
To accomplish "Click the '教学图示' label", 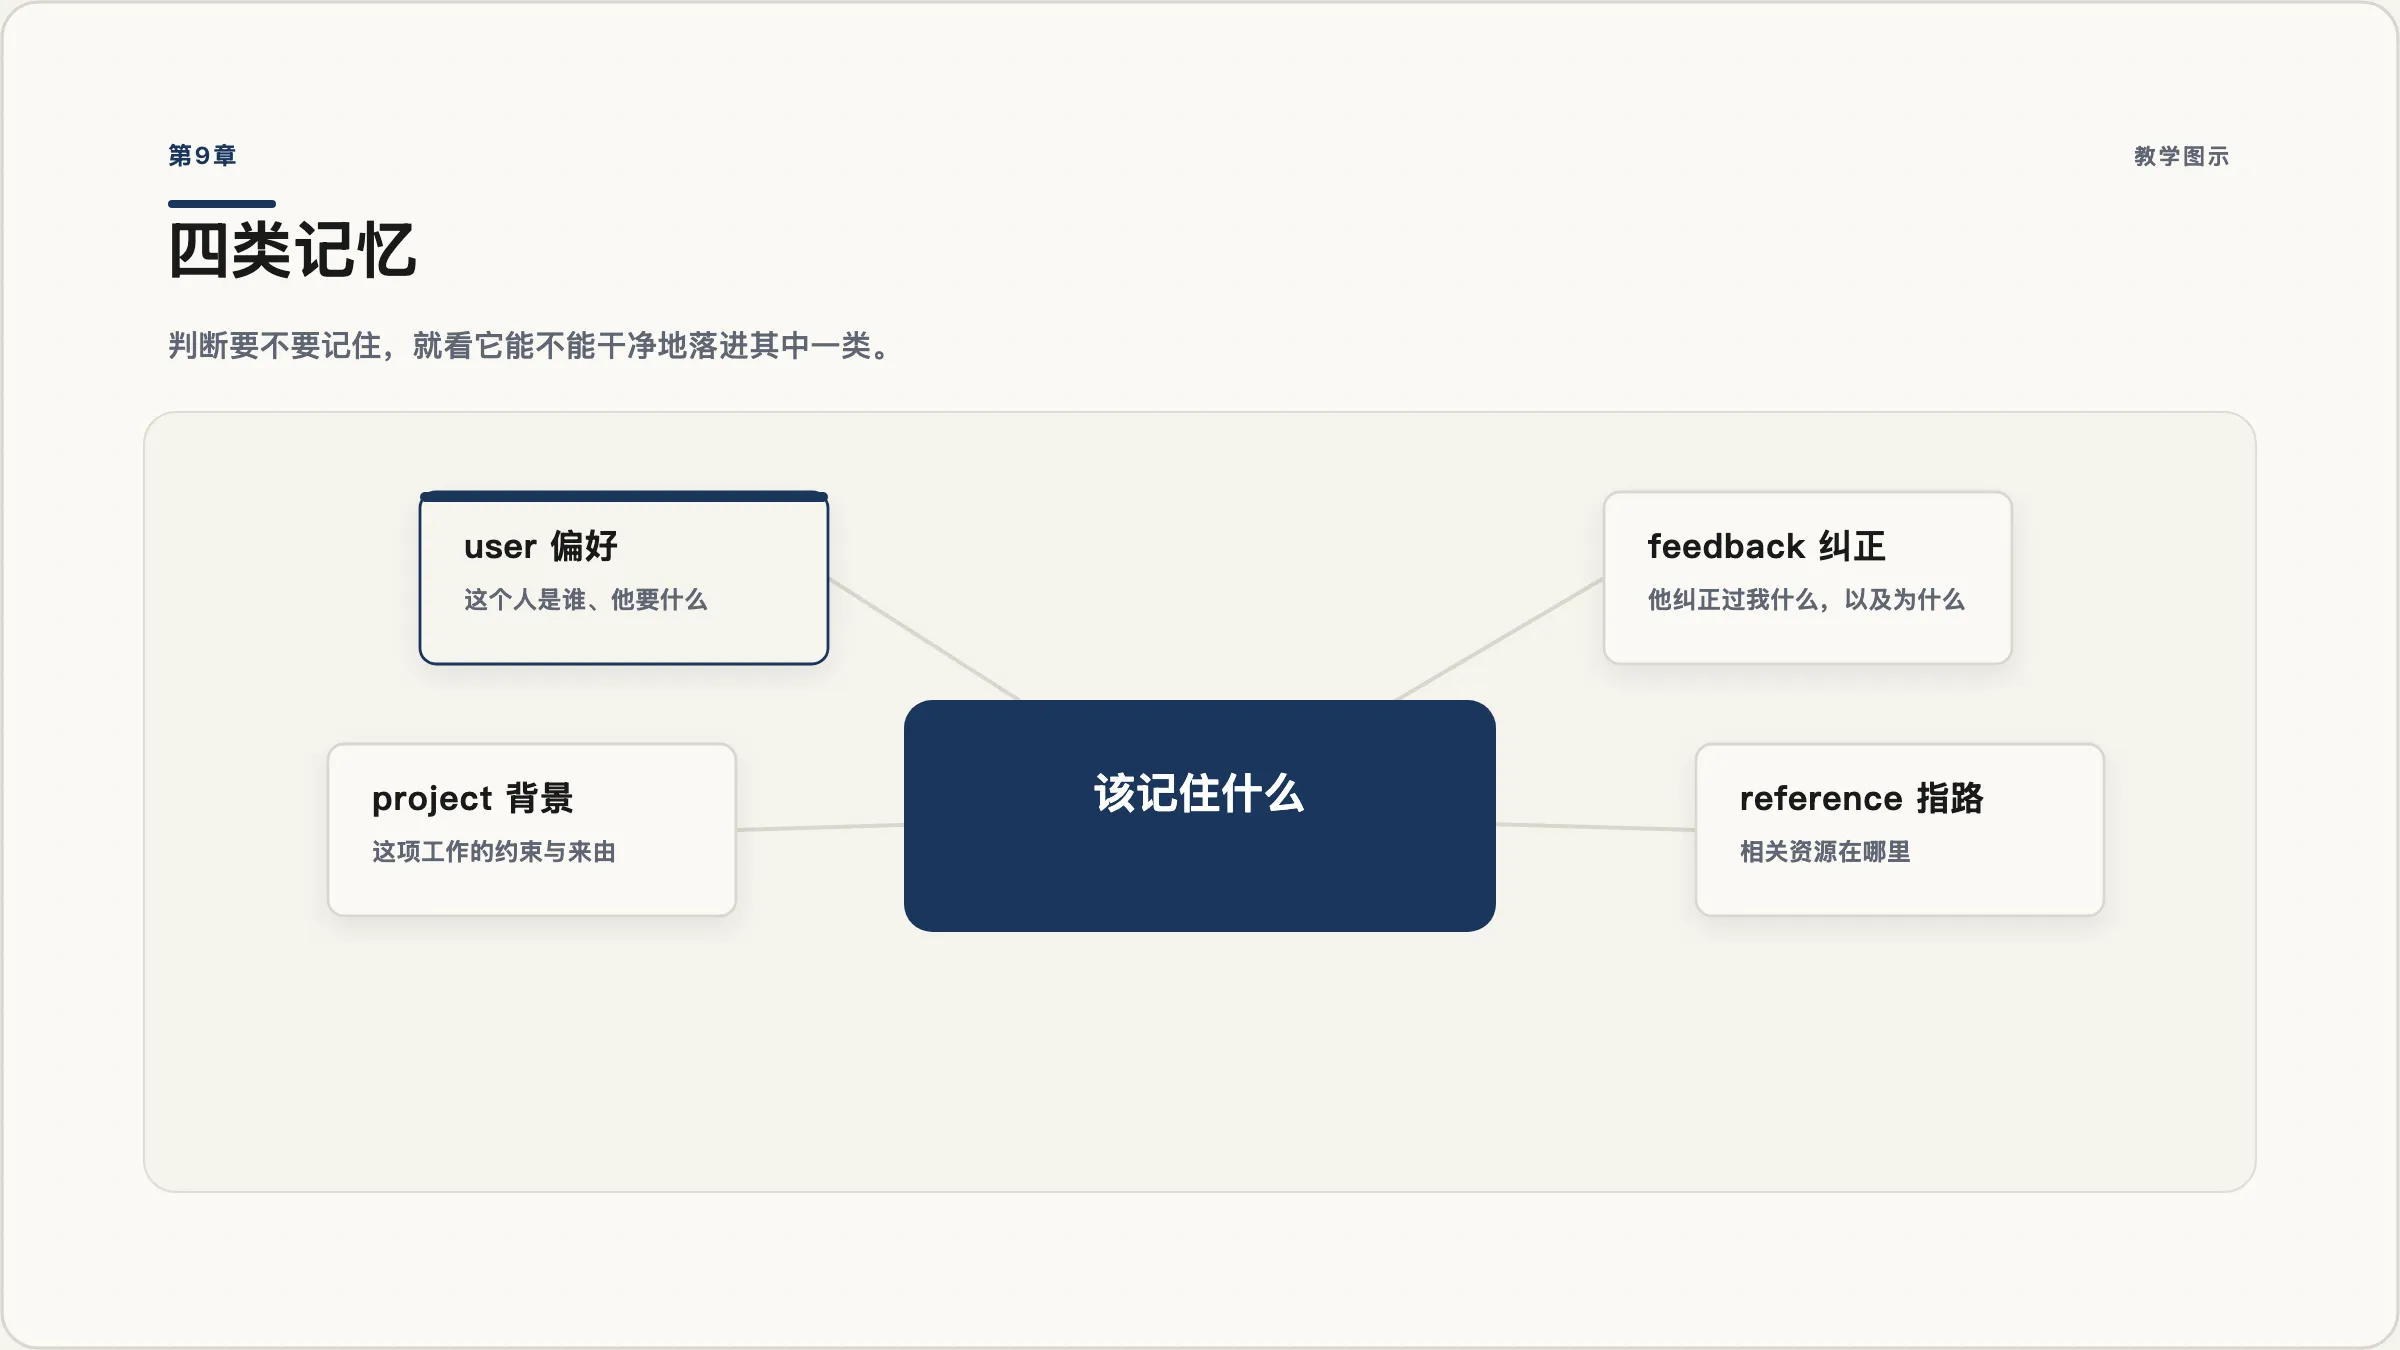I will pyautogui.click(x=2182, y=156).
